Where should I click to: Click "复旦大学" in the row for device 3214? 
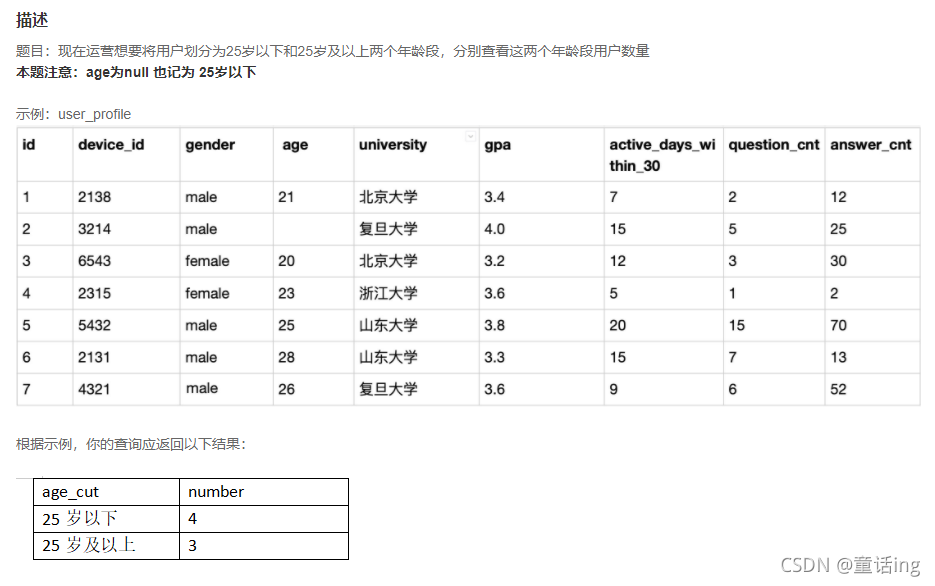pos(388,229)
